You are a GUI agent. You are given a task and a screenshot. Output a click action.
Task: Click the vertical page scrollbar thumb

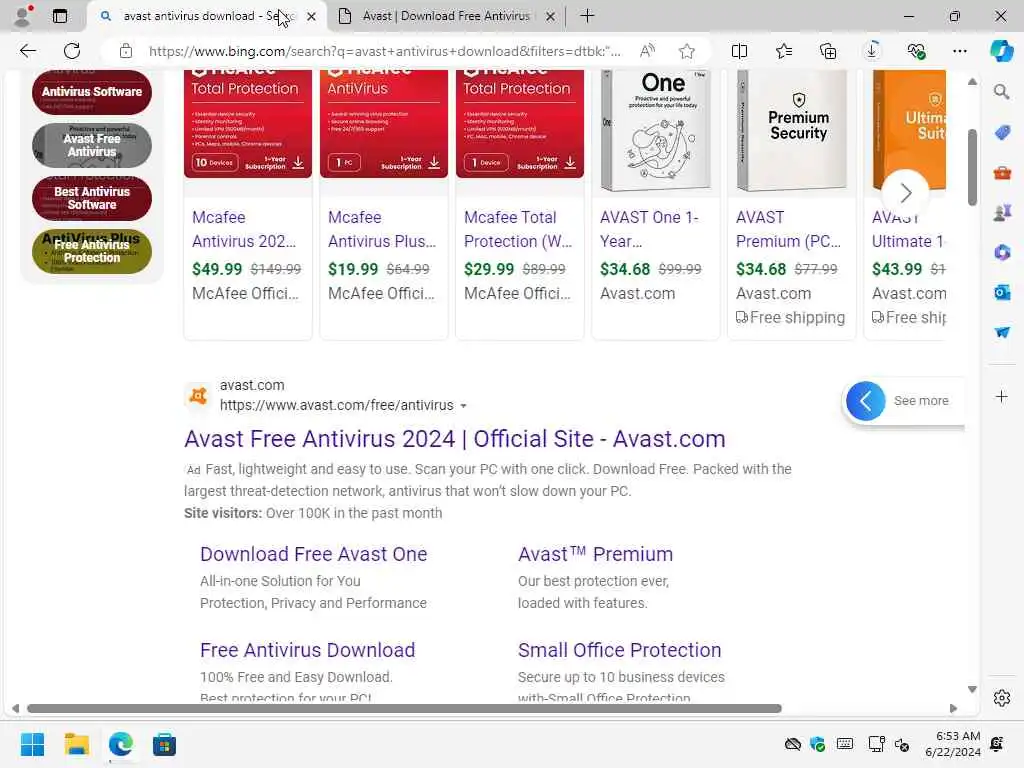pos(972,167)
